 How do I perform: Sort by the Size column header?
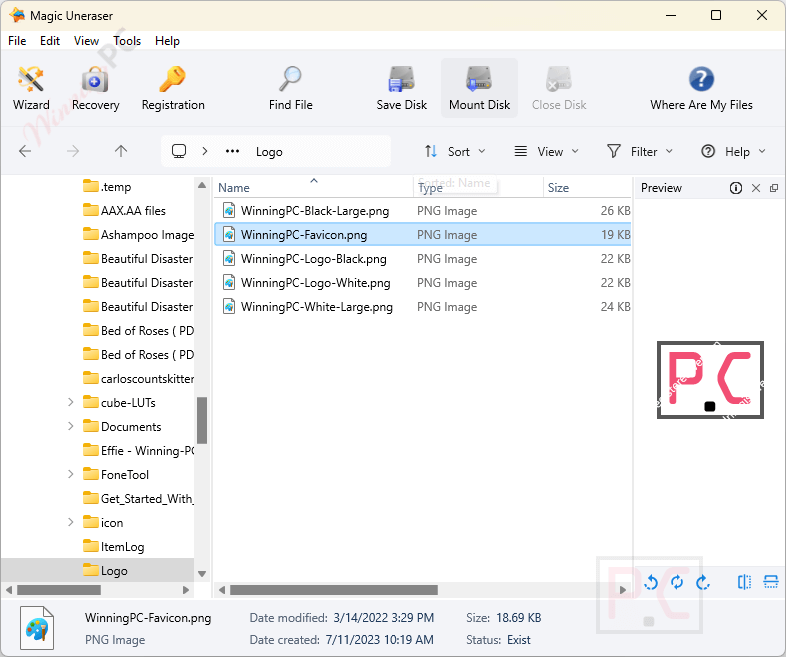coord(586,187)
